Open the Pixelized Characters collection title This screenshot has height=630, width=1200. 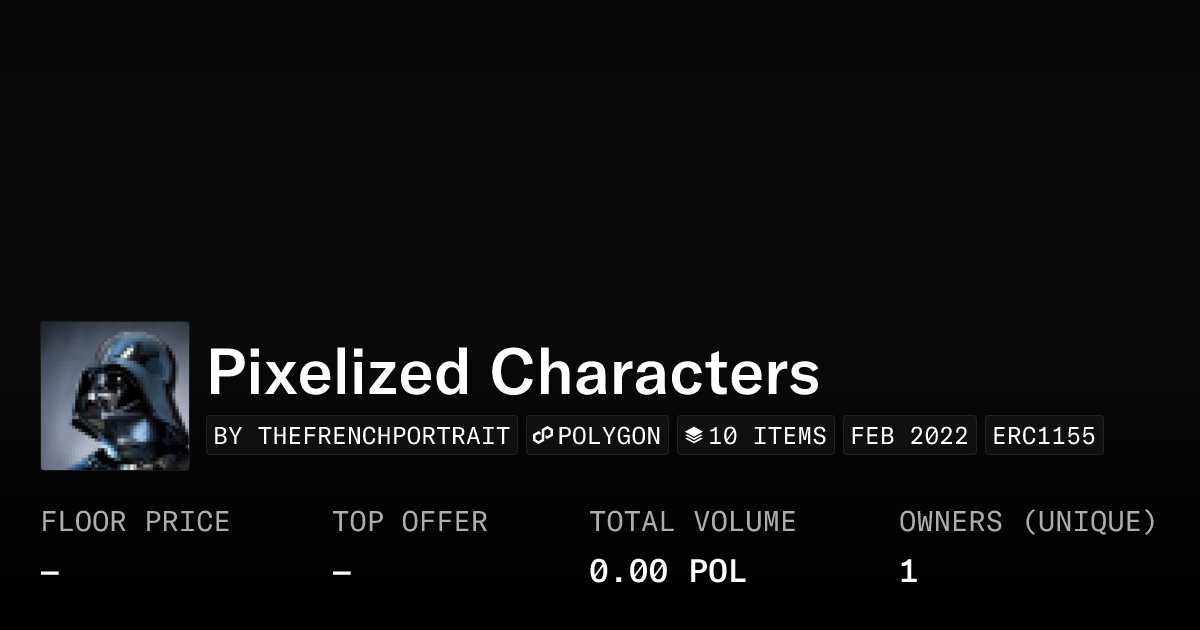[x=513, y=373]
